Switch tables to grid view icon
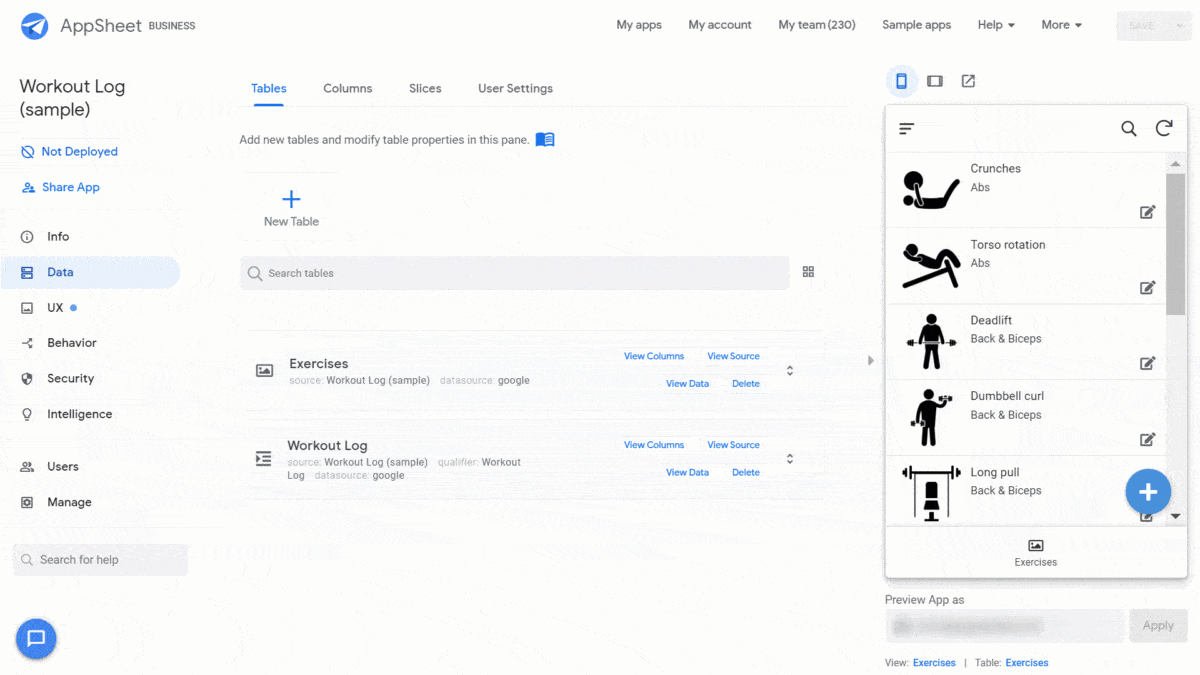The width and height of the screenshot is (1200, 675). click(x=808, y=272)
